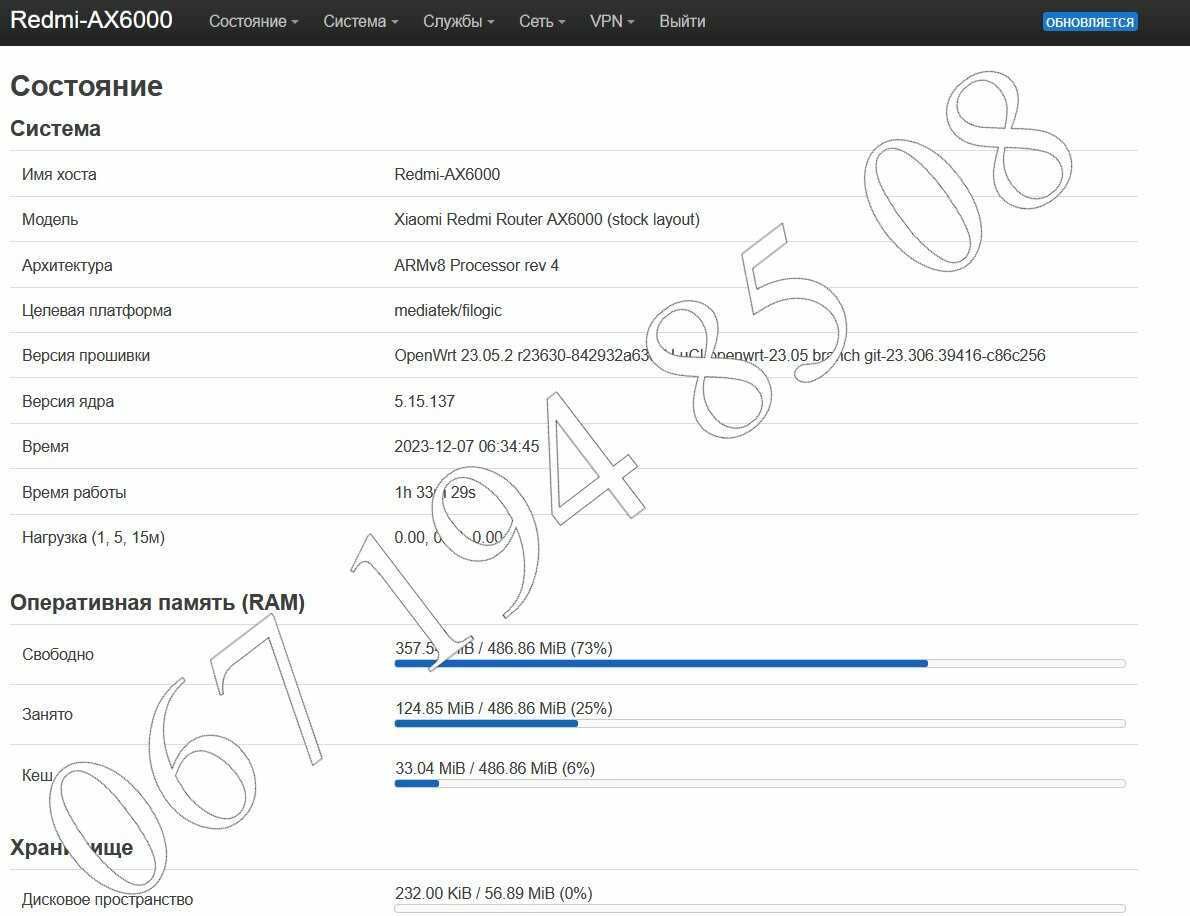Viewport: 1190px width, 916px height.
Task: Click the Свободно memory progress bar
Action: [760, 663]
